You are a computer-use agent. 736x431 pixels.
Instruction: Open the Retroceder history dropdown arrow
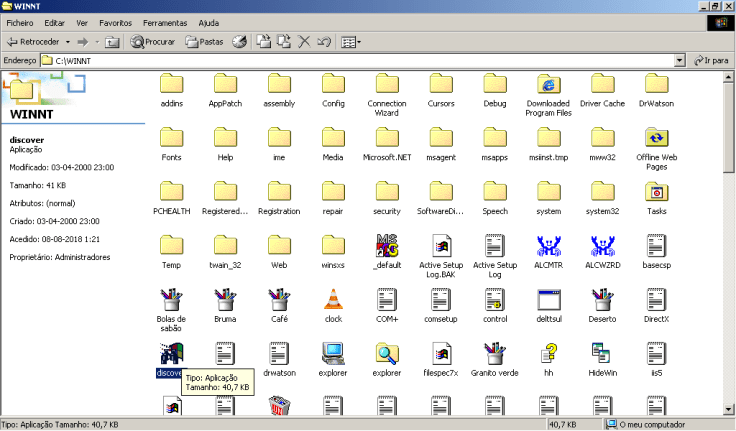pyautogui.click(x=68, y=42)
